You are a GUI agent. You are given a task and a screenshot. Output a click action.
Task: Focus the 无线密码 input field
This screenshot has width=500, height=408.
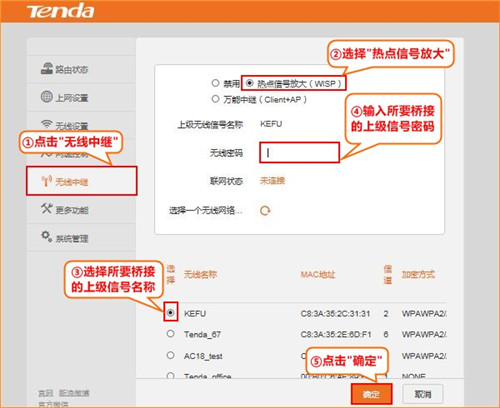(x=299, y=153)
